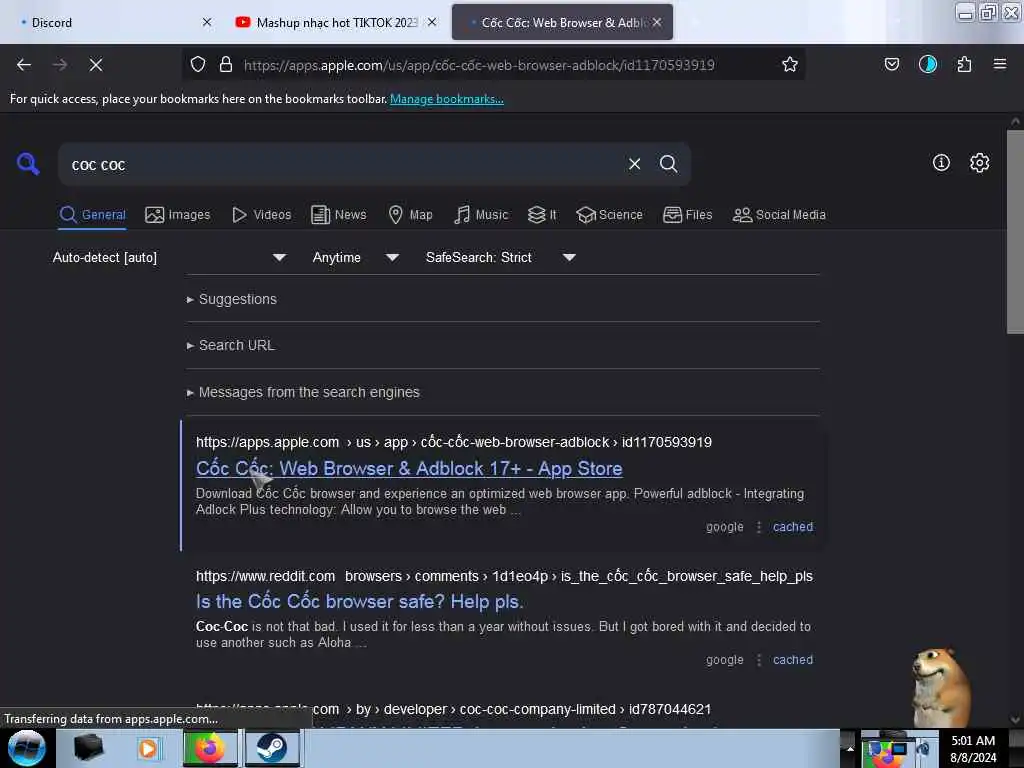Viewport: 1024px width, 768px height.
Task: Open search preferences gear icon
Action: tap(979, 163)
